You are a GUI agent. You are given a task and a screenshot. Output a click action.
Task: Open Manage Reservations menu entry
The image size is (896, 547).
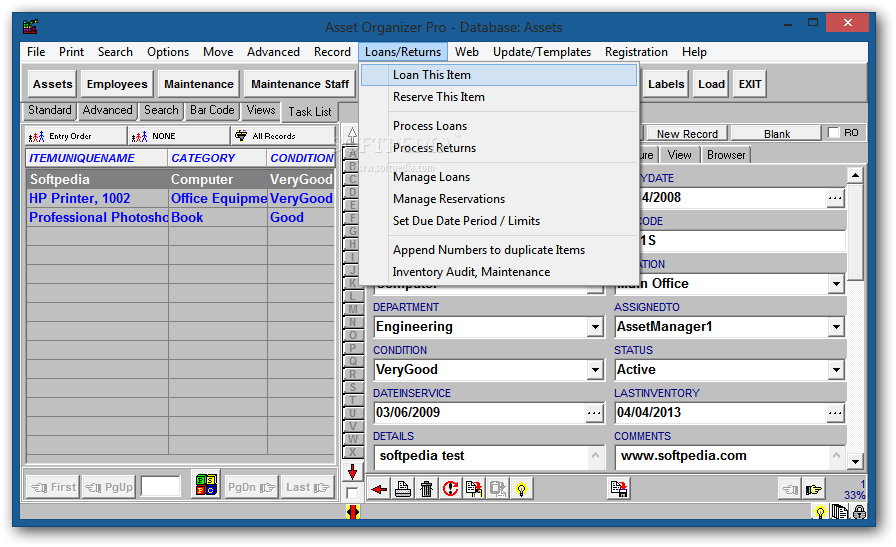click(499, 199)
